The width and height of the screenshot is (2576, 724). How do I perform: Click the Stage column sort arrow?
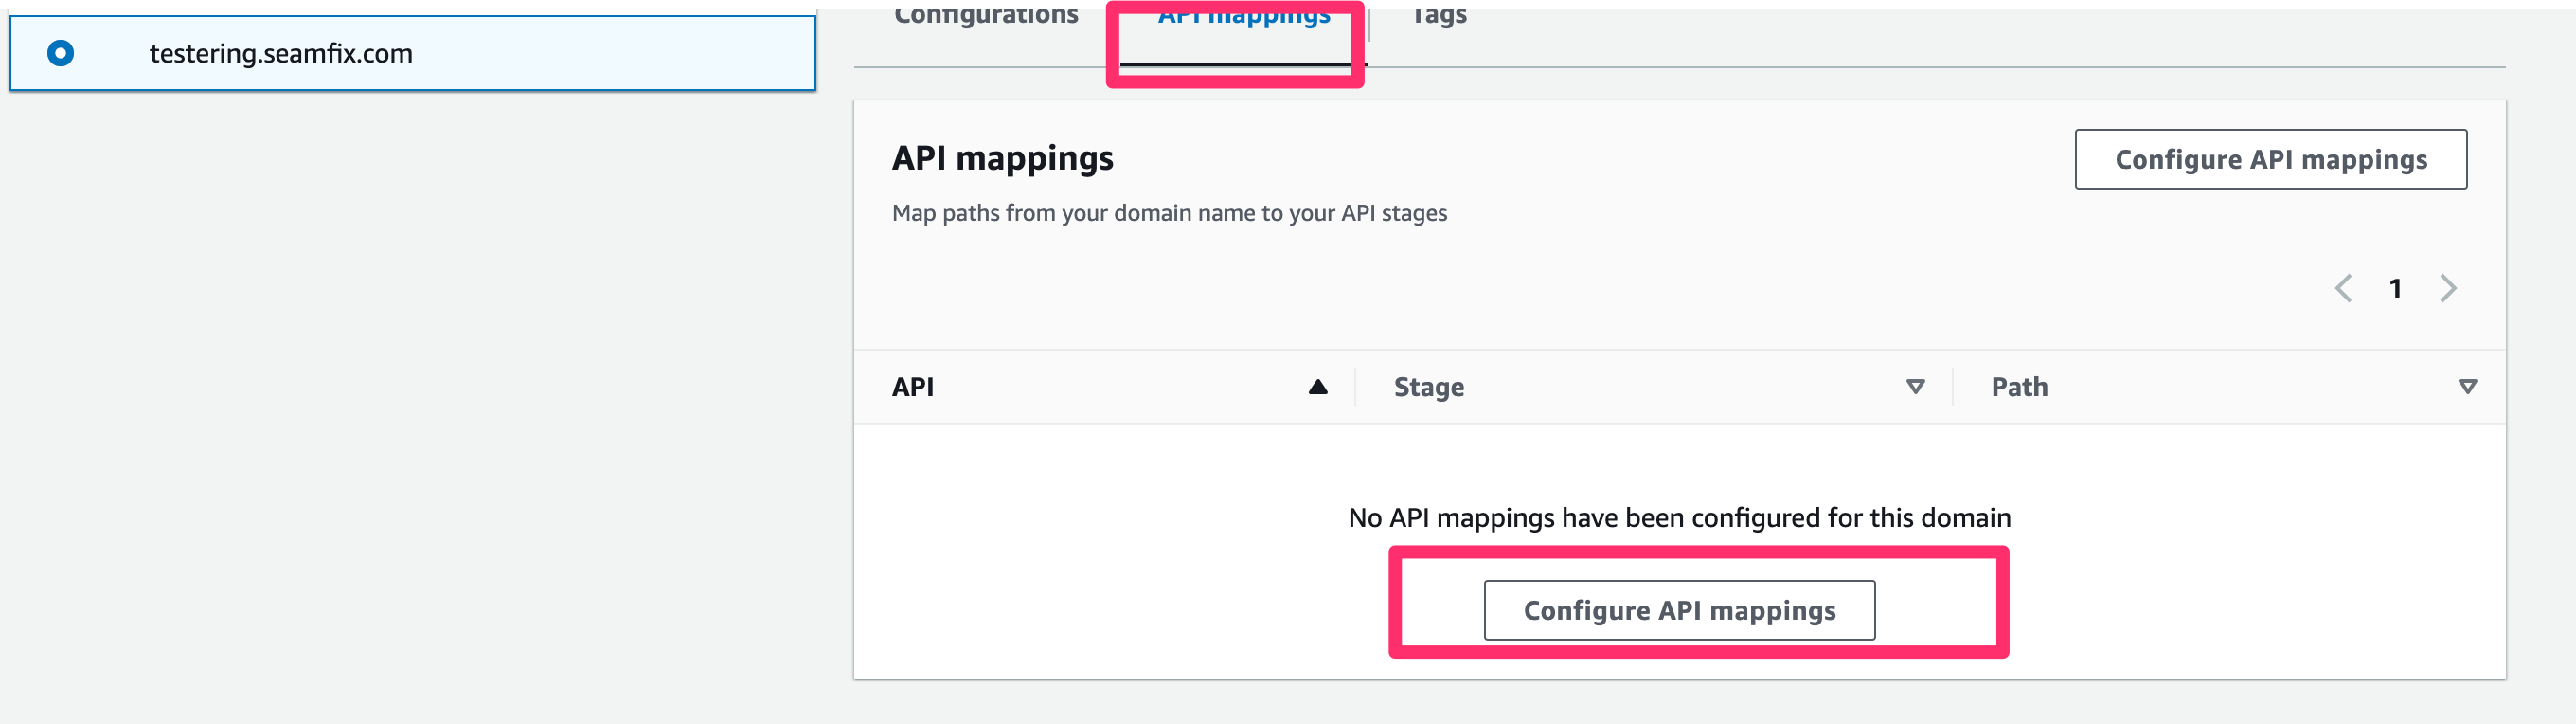[1915, 387]
